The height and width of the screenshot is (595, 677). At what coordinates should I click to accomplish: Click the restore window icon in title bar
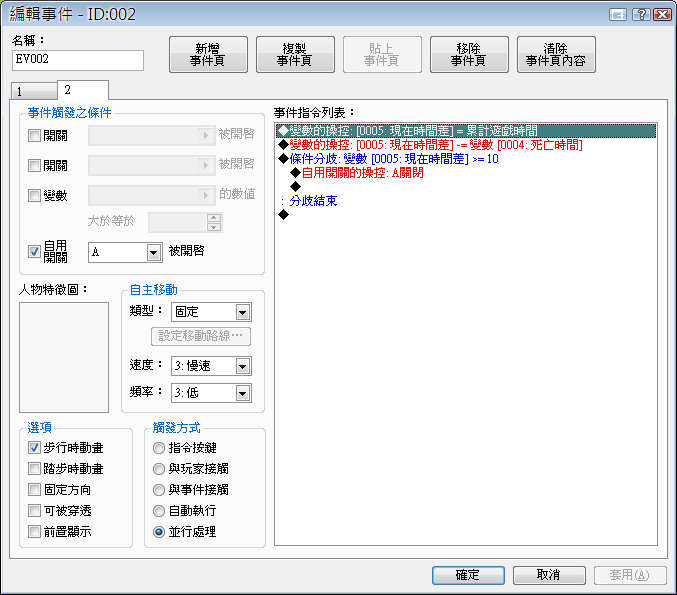click(x=618, y=15)
